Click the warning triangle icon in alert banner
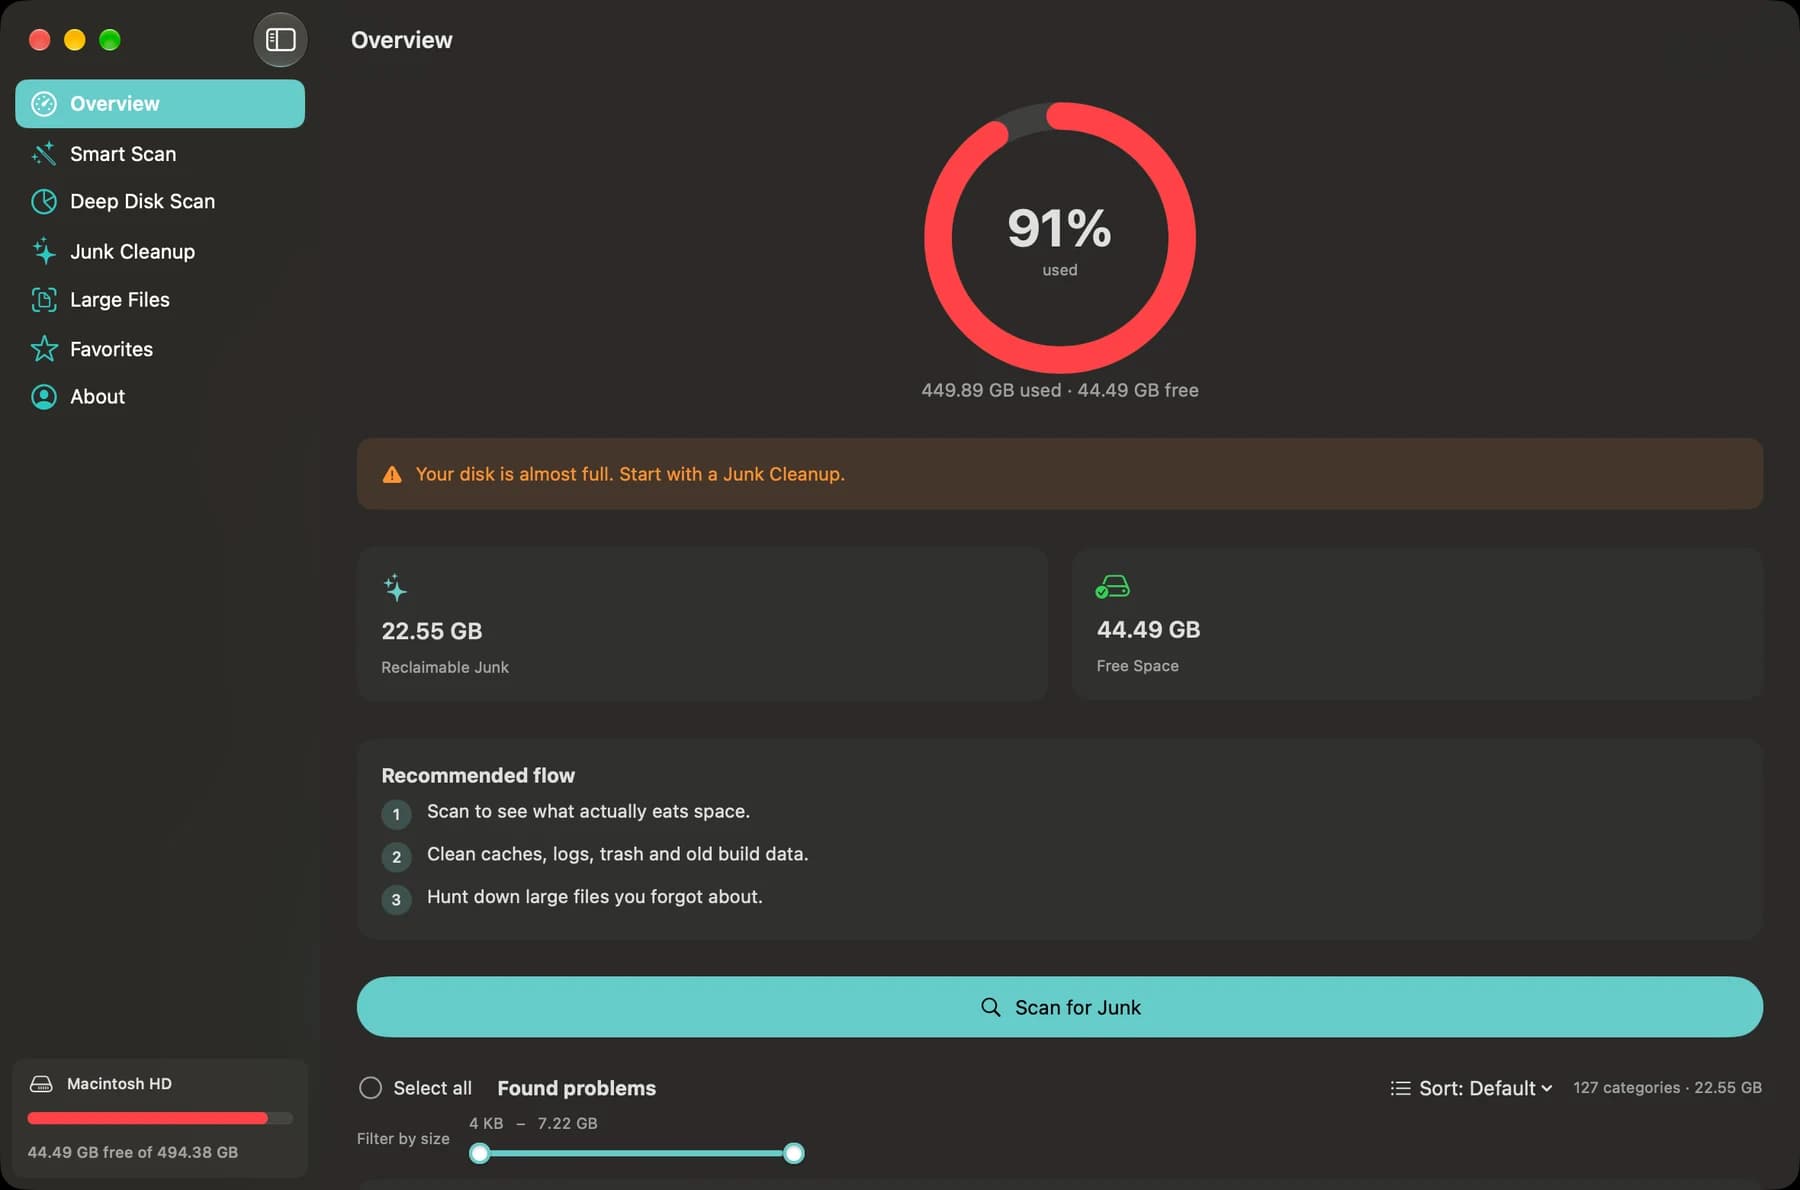The width and height of the screenshot is (1800, 1190). (392, 475)
